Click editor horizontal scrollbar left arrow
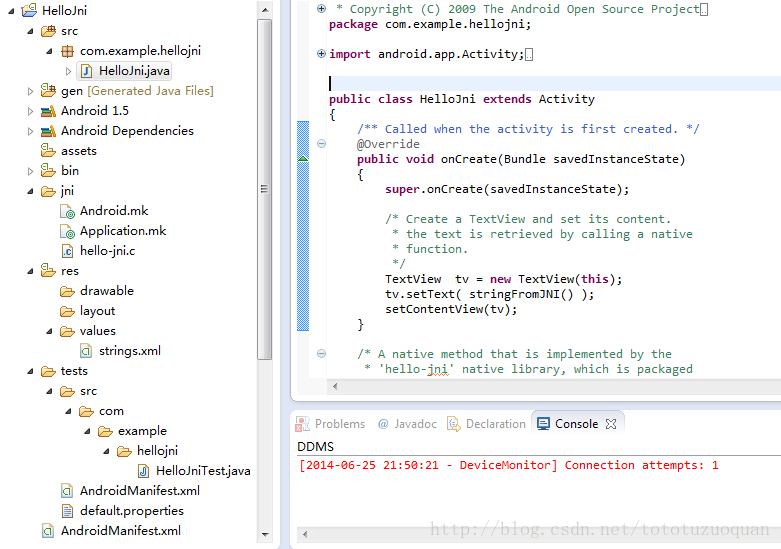 [335, 386]
